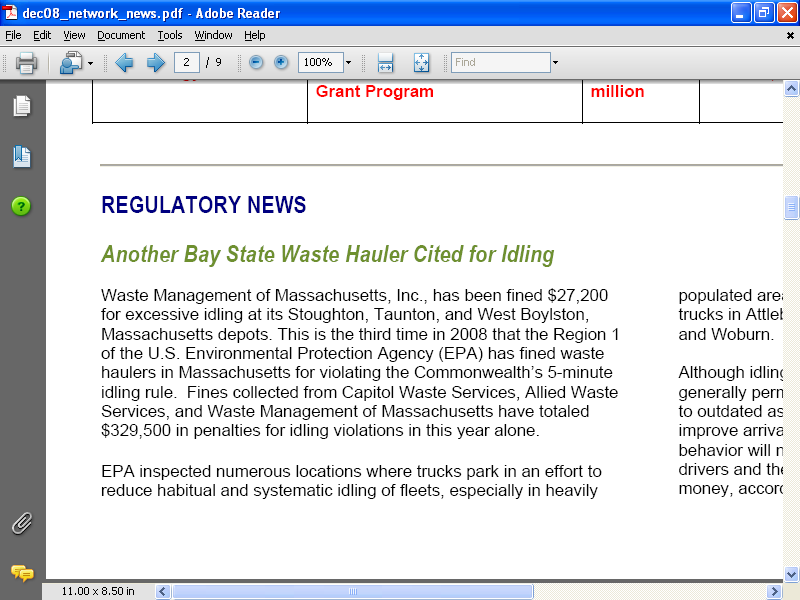
Task: Minimize the Adobe Reader window
Action: point(740,13)
